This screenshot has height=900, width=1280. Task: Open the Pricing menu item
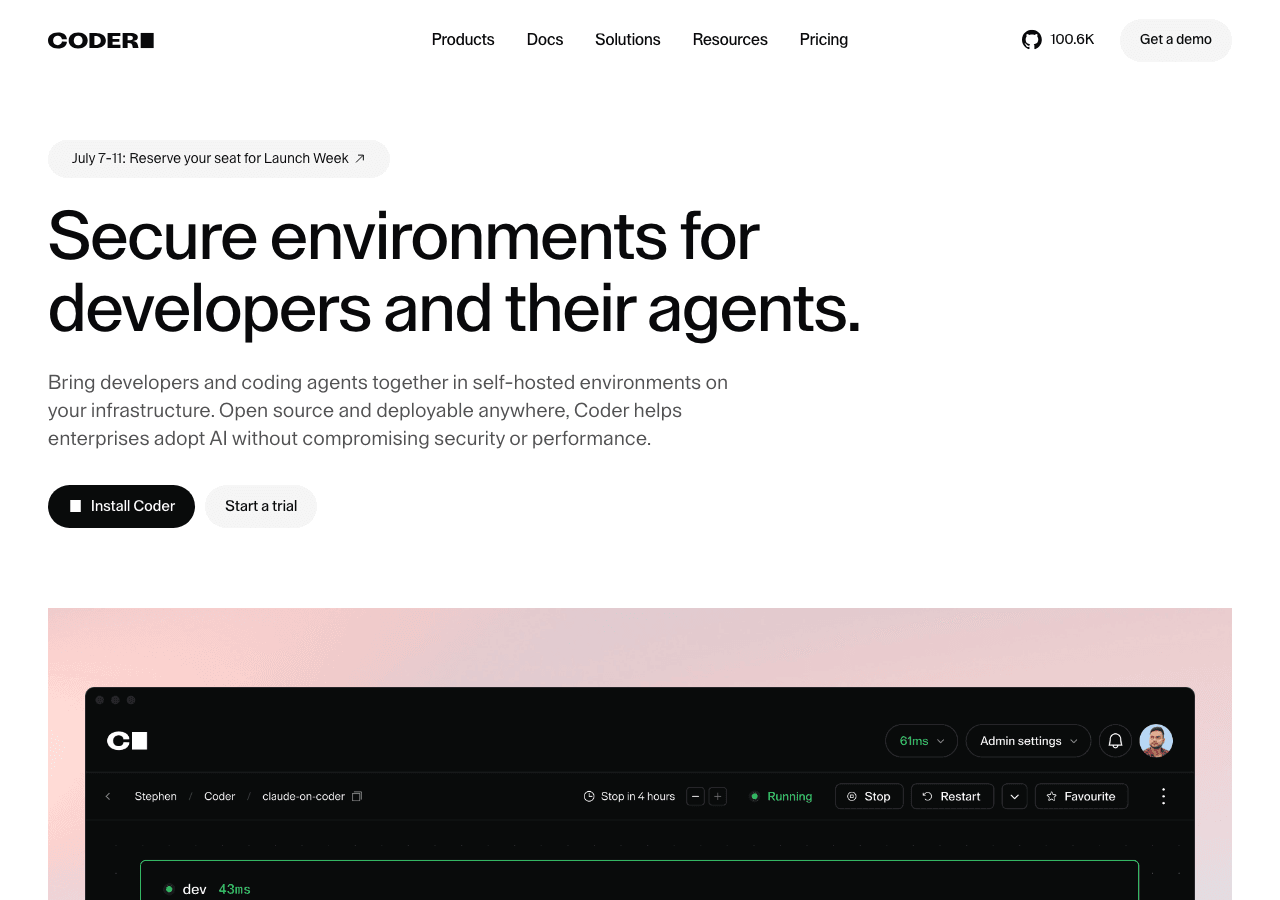pos(824,40)
